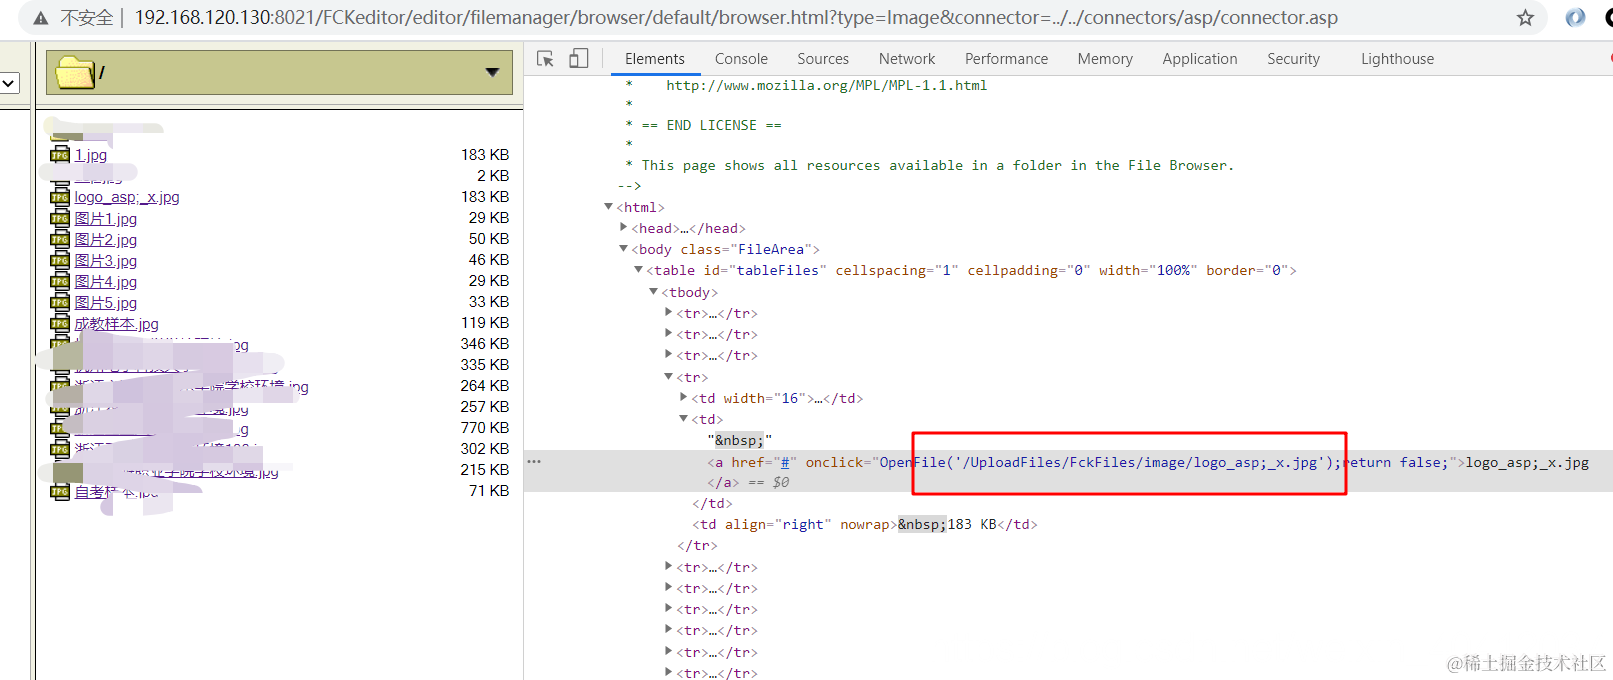The width and height of the screenshot is (1613, 680).
Task: Select the anchor onclick OpenFile line
Action: [x=1148, y=462]
